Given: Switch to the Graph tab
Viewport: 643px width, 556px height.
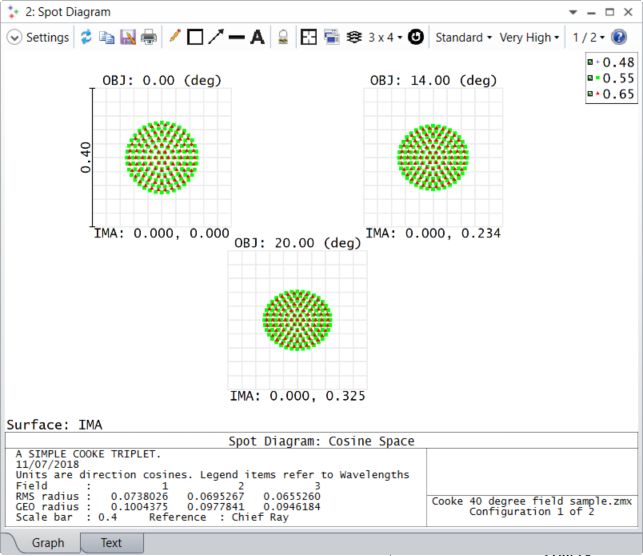Looking at the screenshot, I should tap(48, 542).
